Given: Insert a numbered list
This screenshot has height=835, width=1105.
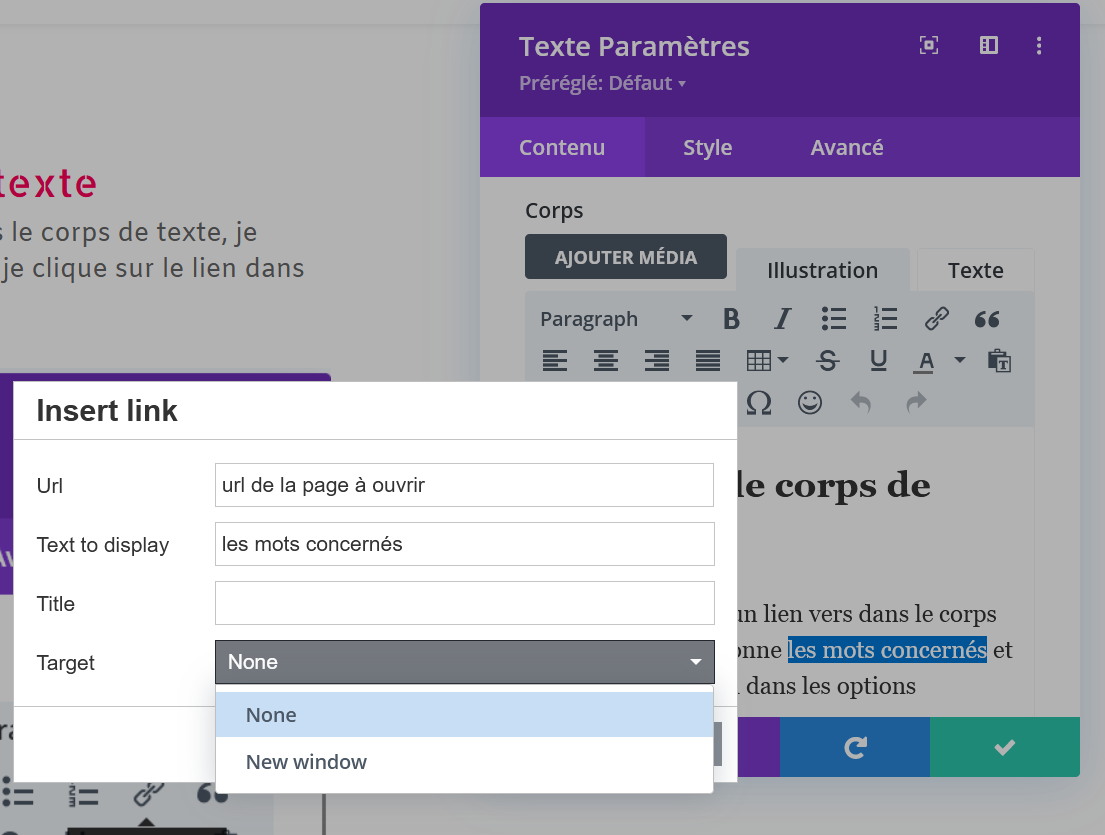Looking at the screenshot, I should [885, 319].
